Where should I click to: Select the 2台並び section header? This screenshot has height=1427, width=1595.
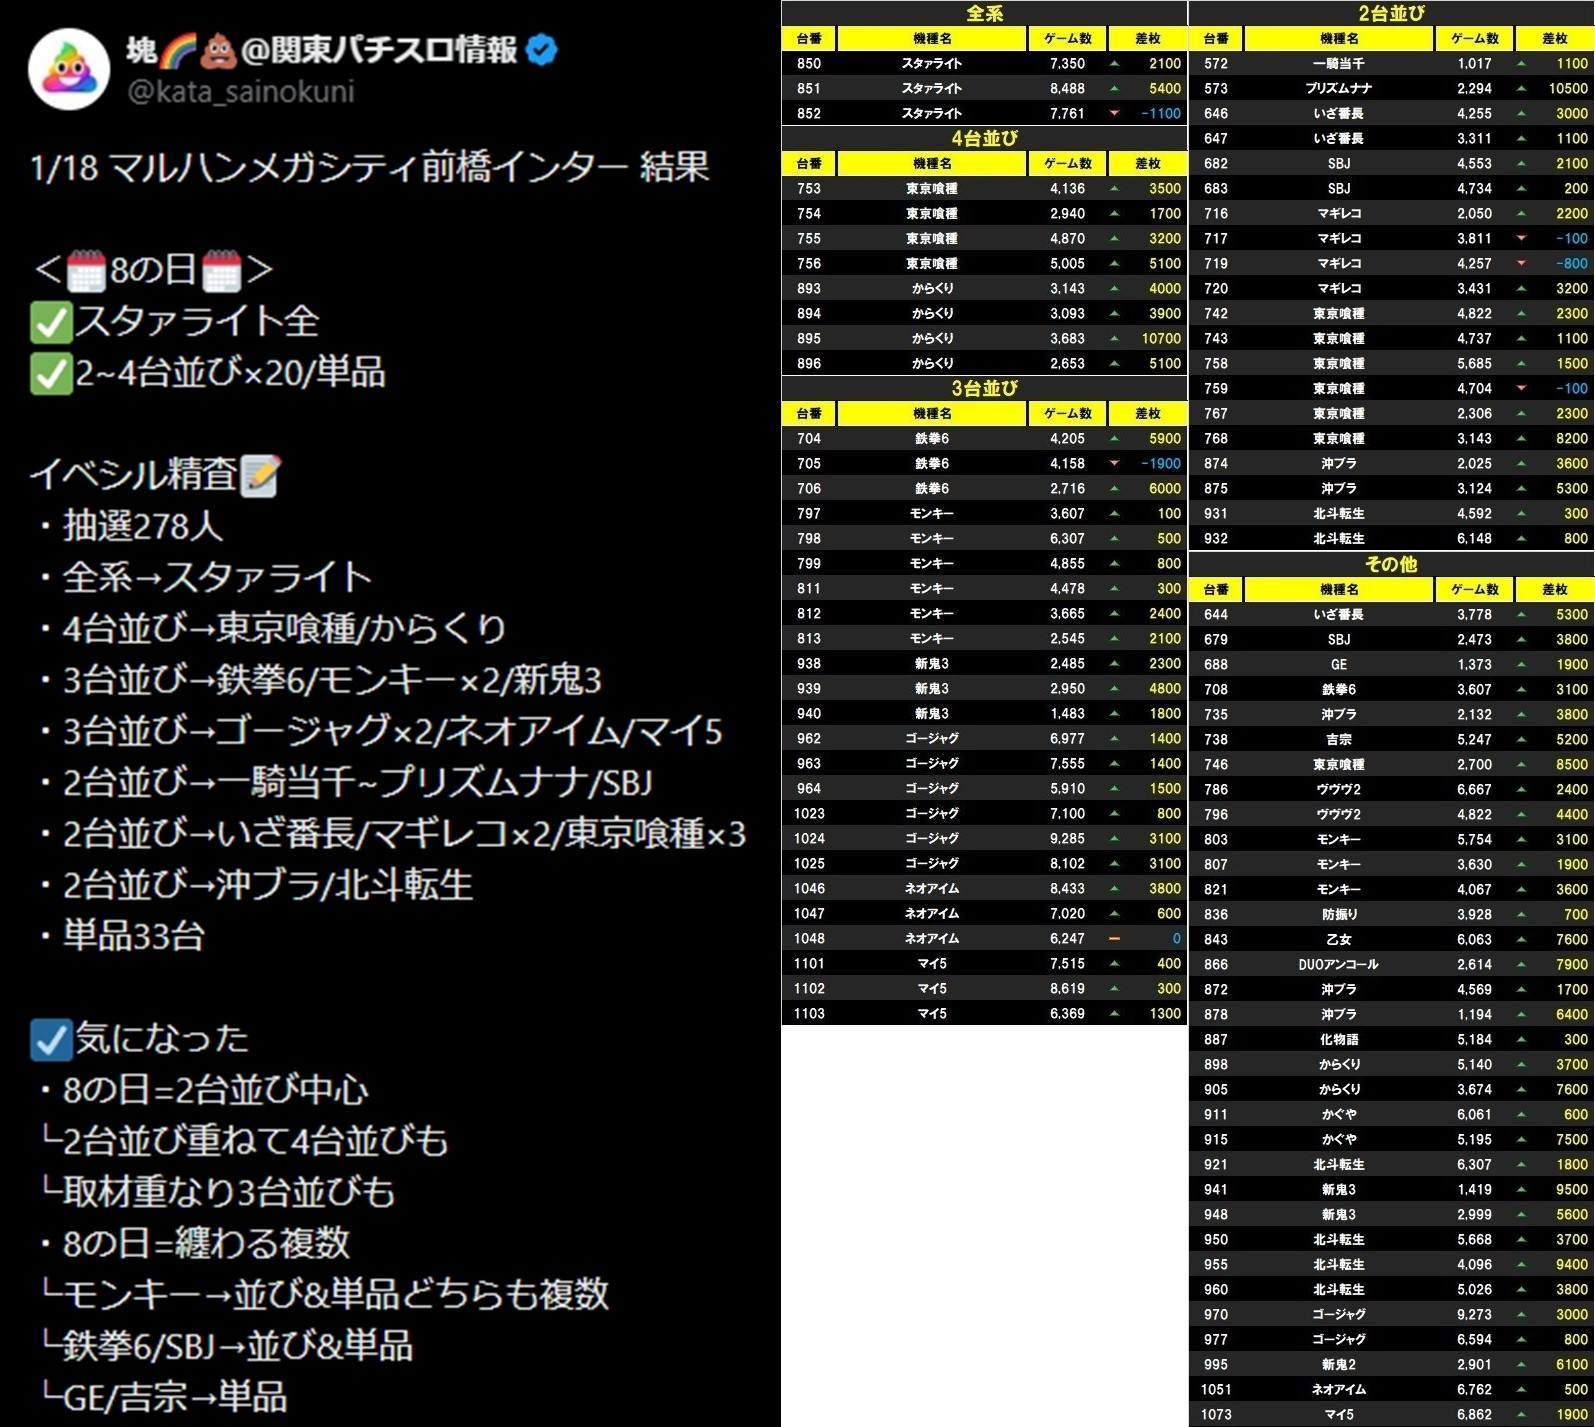[x=1391, y=13]
